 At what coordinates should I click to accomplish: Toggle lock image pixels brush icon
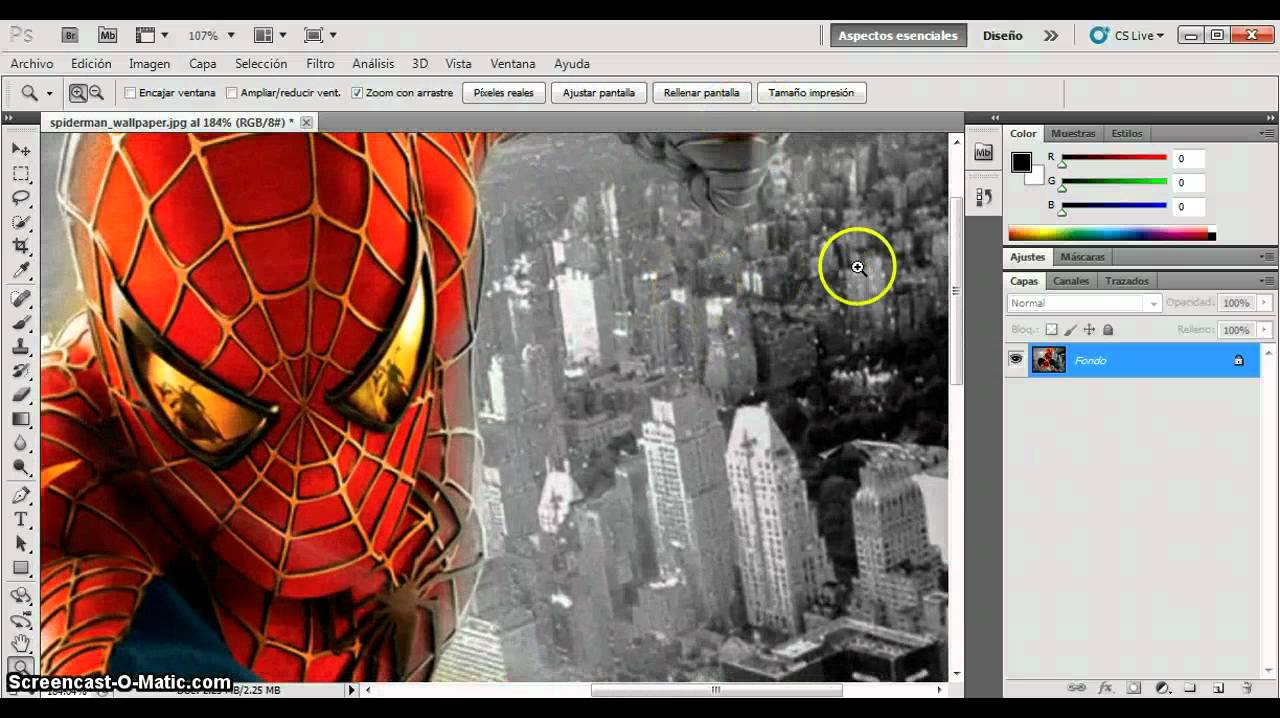point(1070,330)
